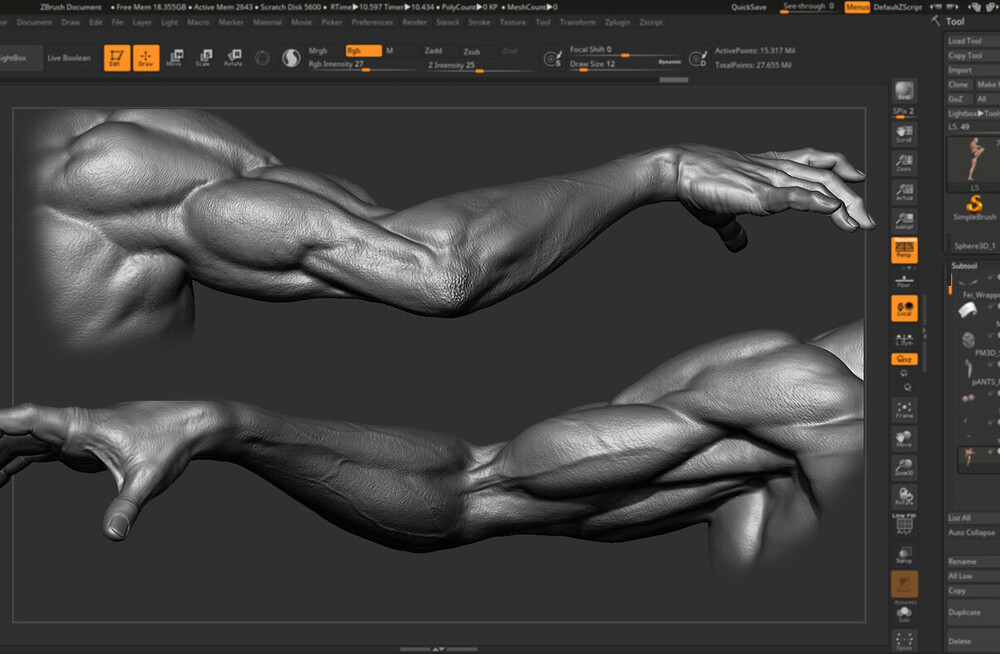The image size is (1000, 654).
Task: Toggle Draw mode button
Action: pos(146,58)
